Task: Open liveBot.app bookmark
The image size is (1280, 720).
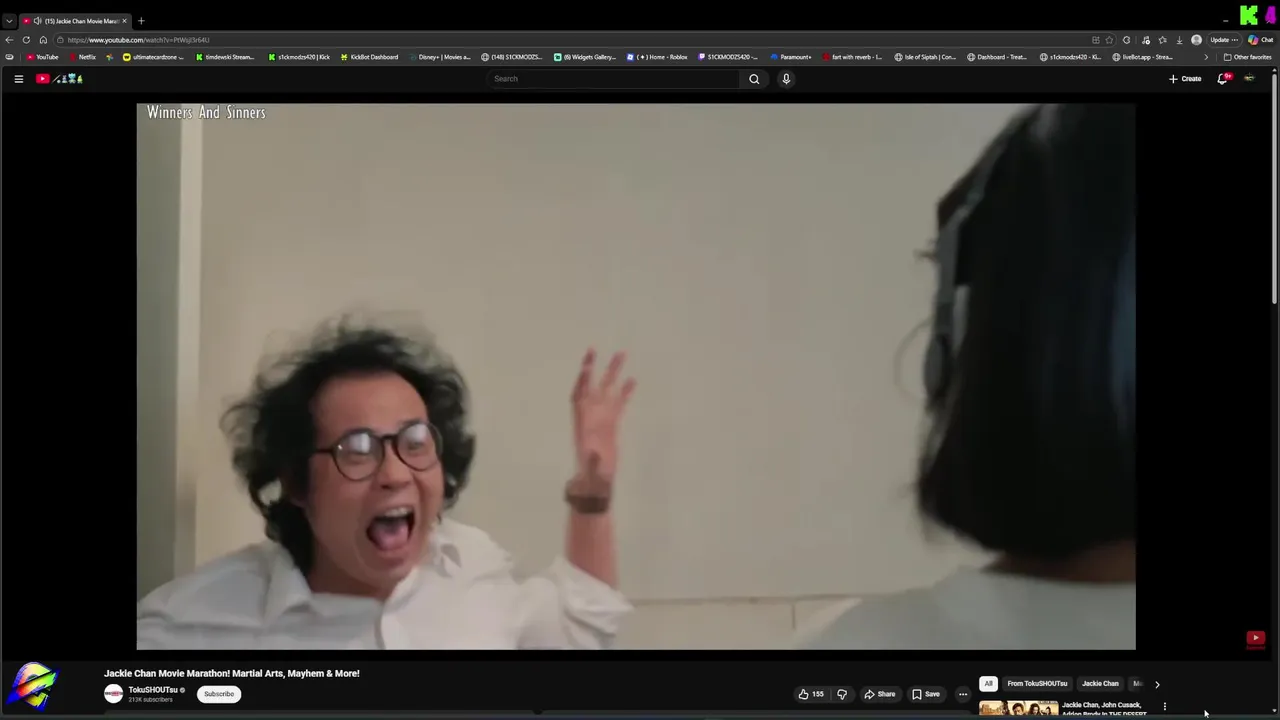Action: (1142, 57)
